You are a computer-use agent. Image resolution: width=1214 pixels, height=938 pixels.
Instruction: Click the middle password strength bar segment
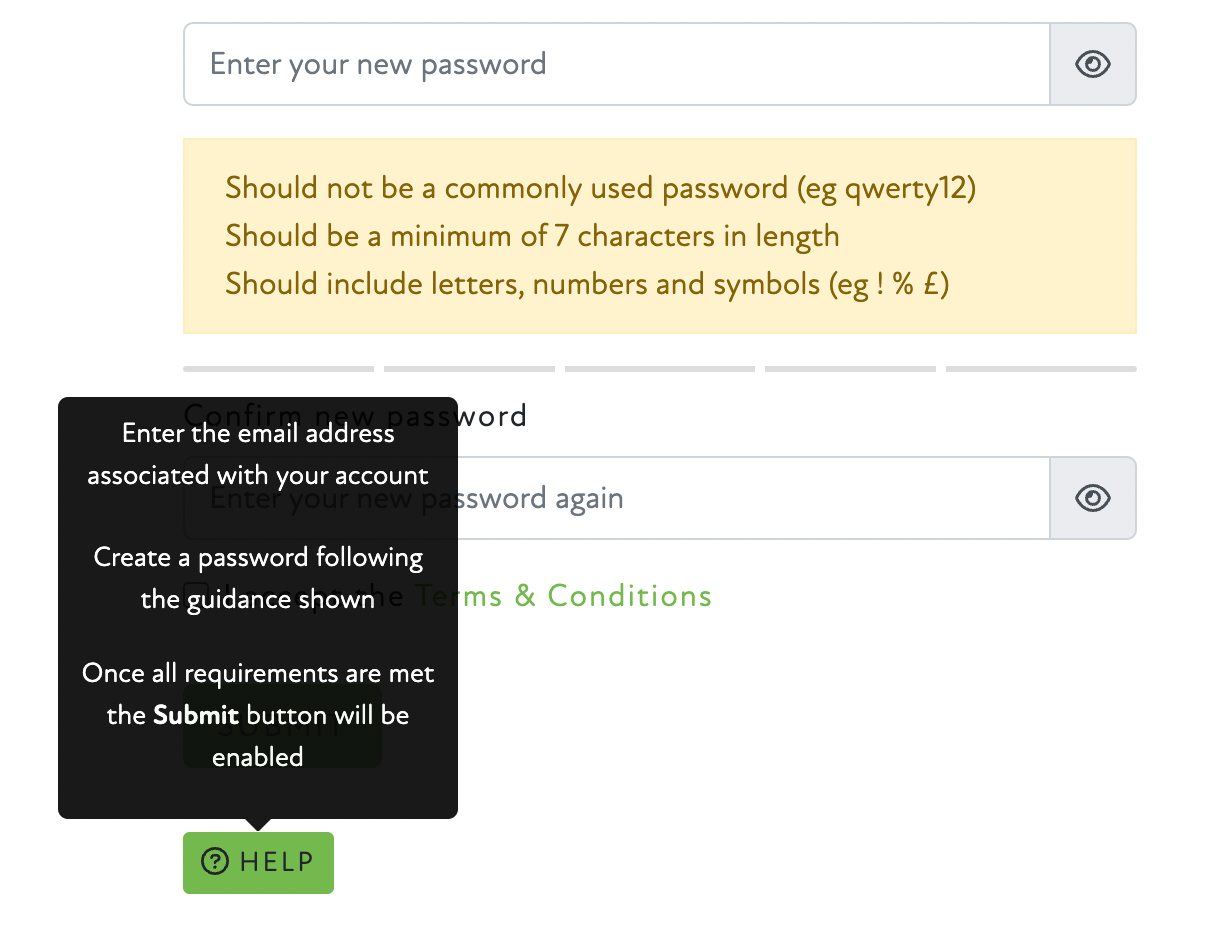pos(659,369)
